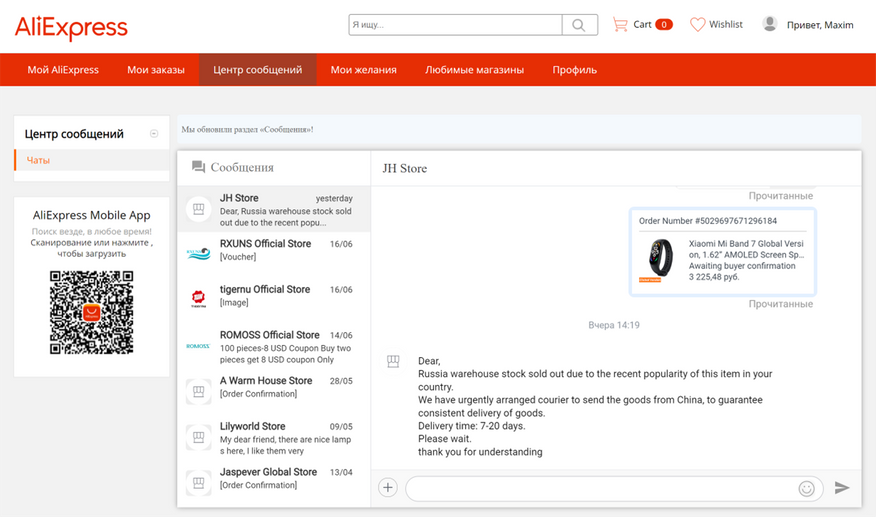This screenshot has width=876, height=517.
Task: Click the AliExpress logo
Action: coord(71,27)
